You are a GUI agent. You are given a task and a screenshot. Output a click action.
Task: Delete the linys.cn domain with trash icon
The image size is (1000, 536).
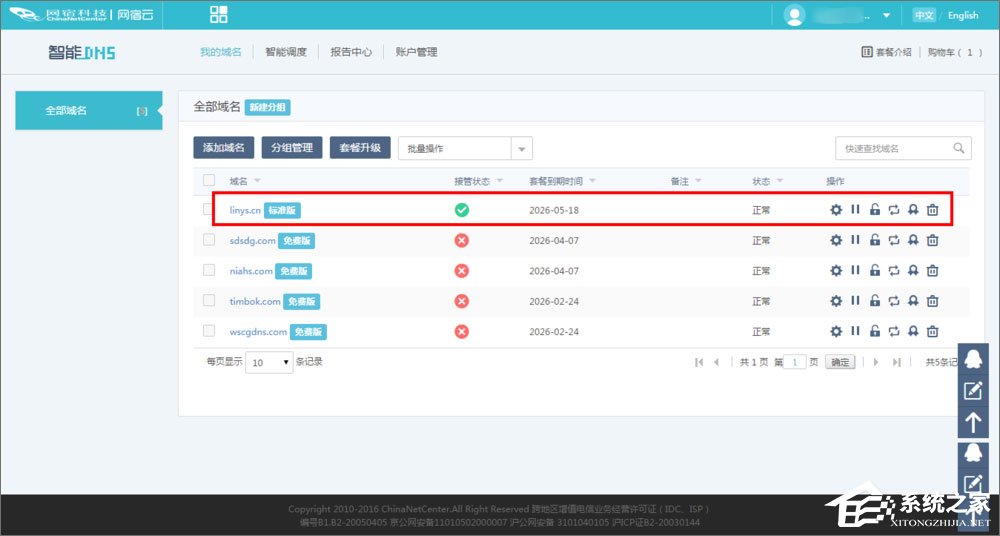pyautogui.click(x=932, y=209)
